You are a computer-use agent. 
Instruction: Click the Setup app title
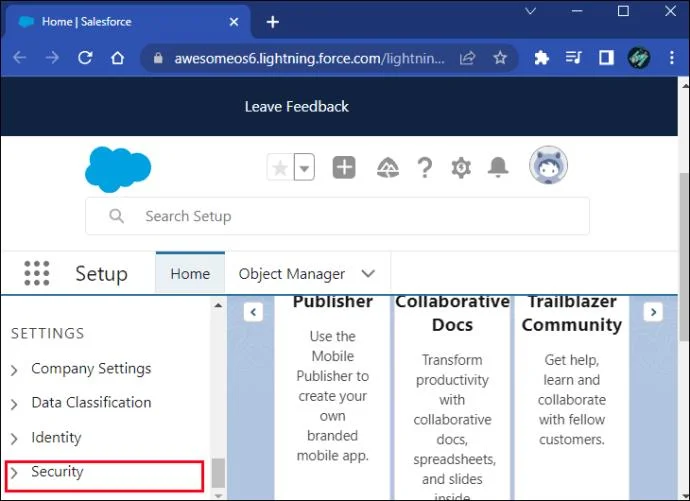tap(102, 274)
